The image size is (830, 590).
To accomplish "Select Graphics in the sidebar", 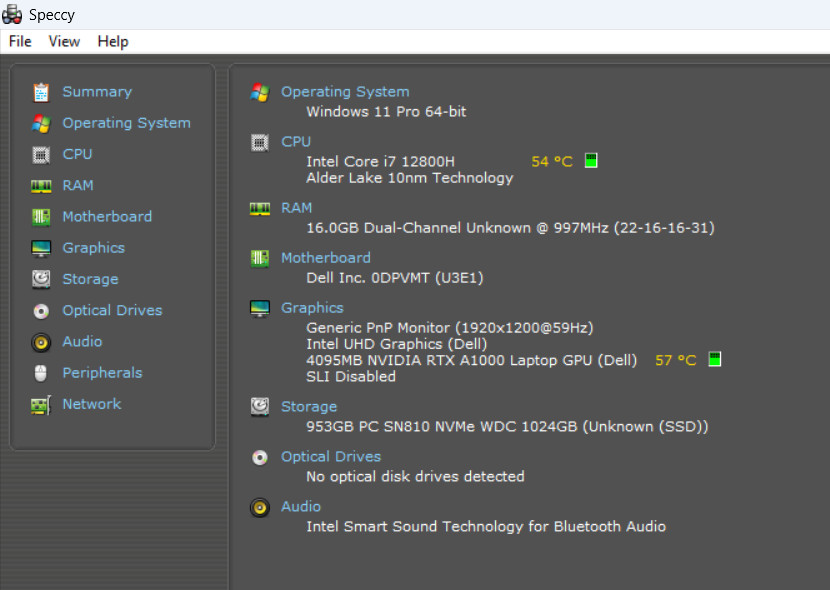I will click(94, 248).
